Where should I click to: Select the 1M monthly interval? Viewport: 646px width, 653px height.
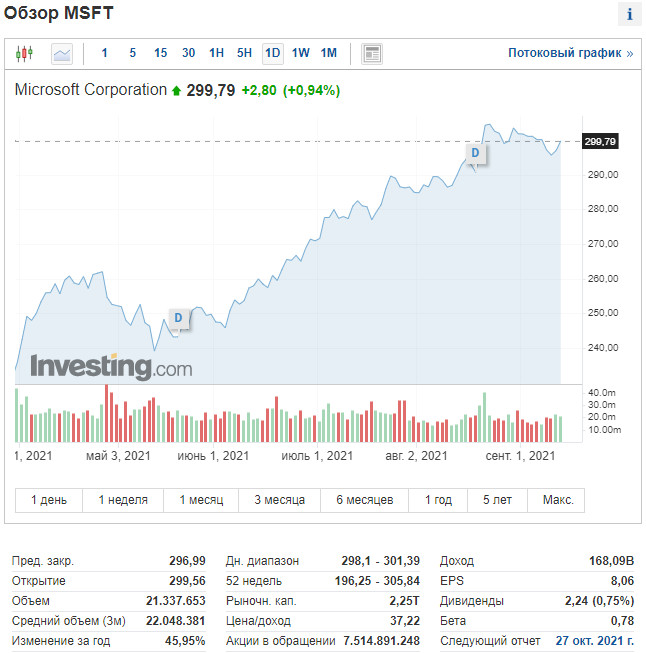coord(328,53)
